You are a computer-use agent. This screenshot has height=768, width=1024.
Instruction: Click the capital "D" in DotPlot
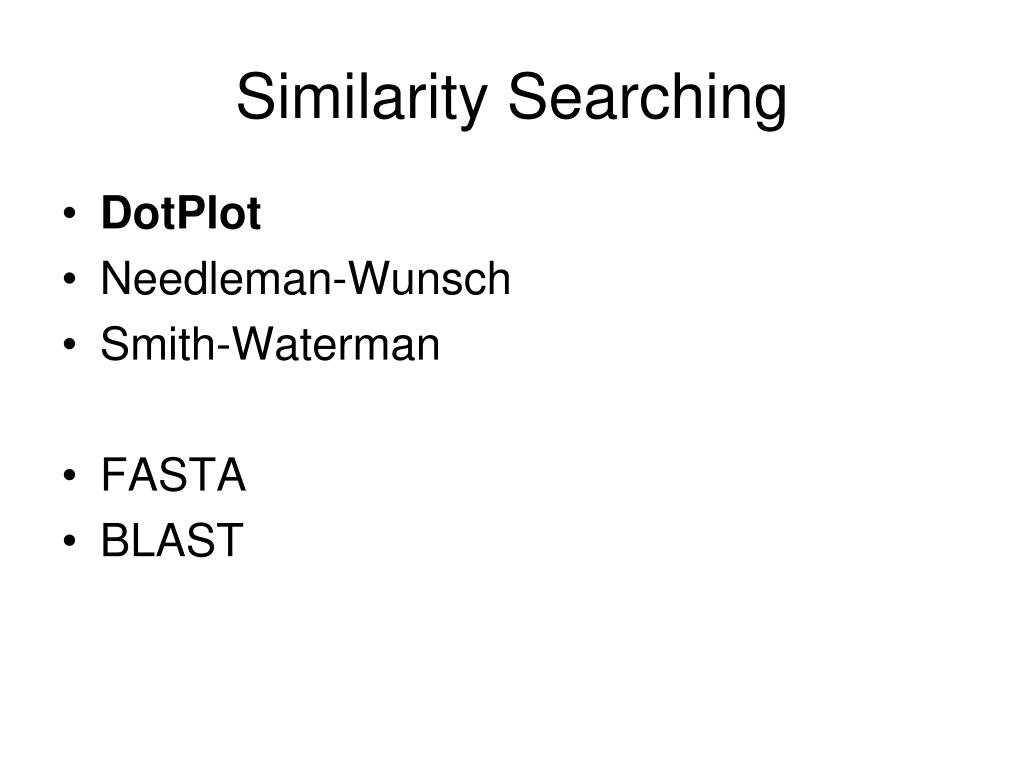coord(116,213)
